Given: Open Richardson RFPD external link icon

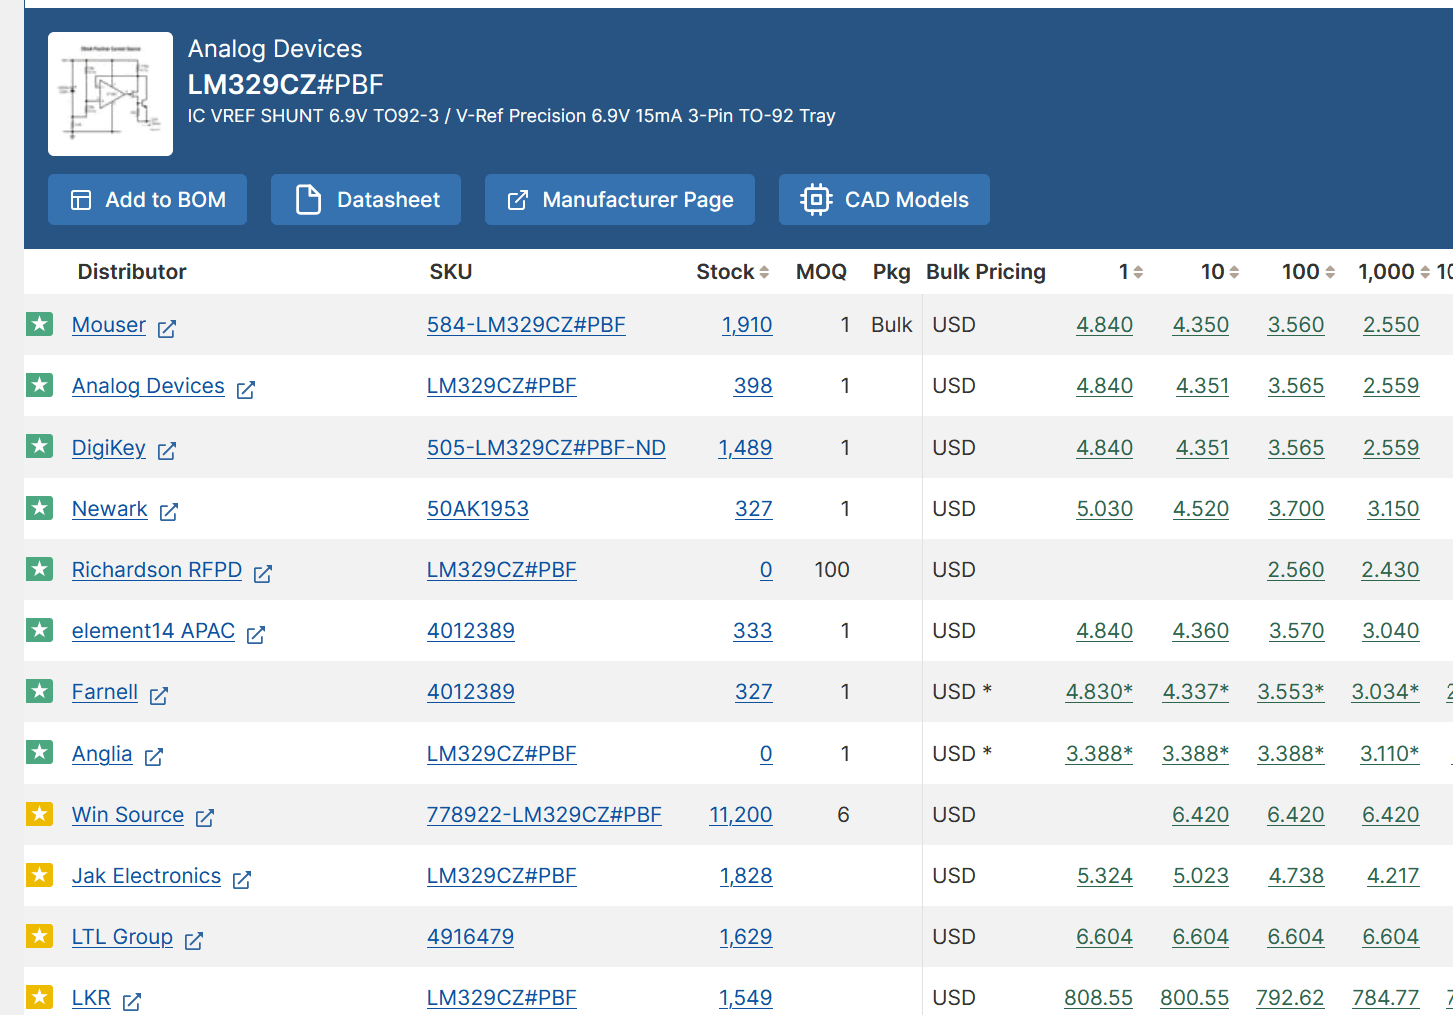Looking at the screenshot, I should tap(263, 573).
